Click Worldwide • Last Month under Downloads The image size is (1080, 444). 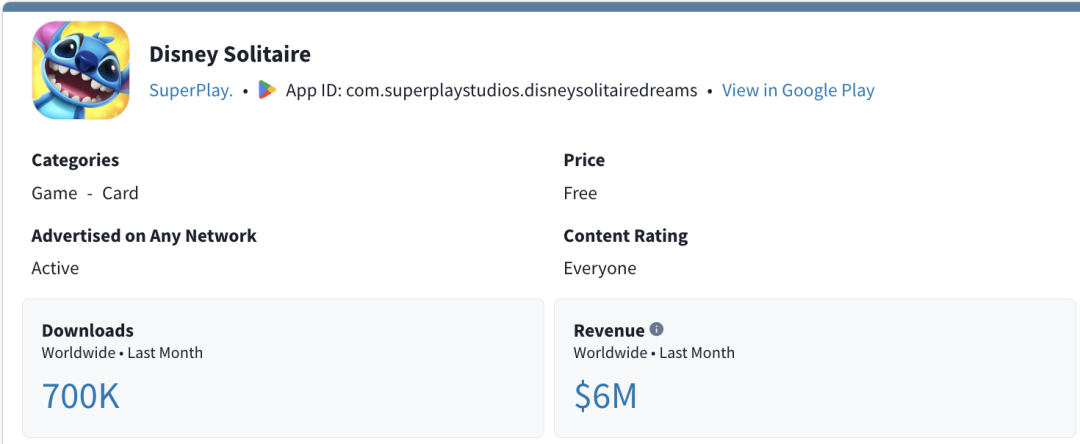coord(123,353)
